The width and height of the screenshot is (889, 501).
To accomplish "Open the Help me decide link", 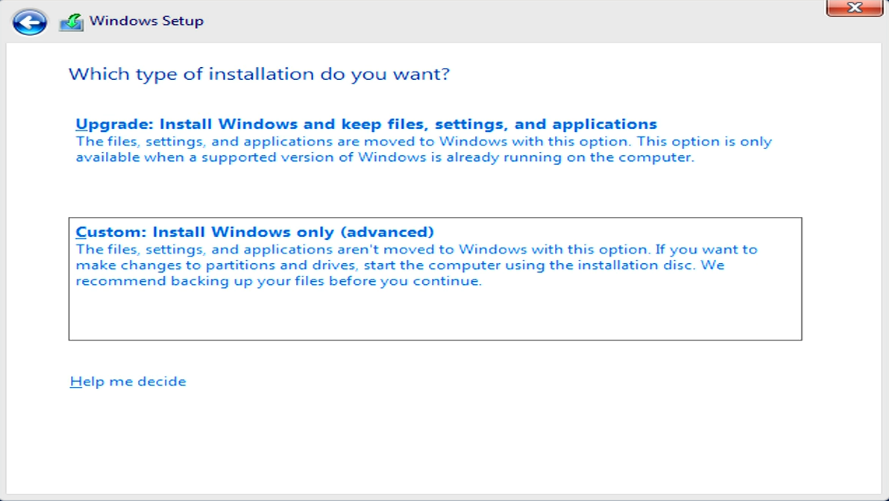I will 128,381.
